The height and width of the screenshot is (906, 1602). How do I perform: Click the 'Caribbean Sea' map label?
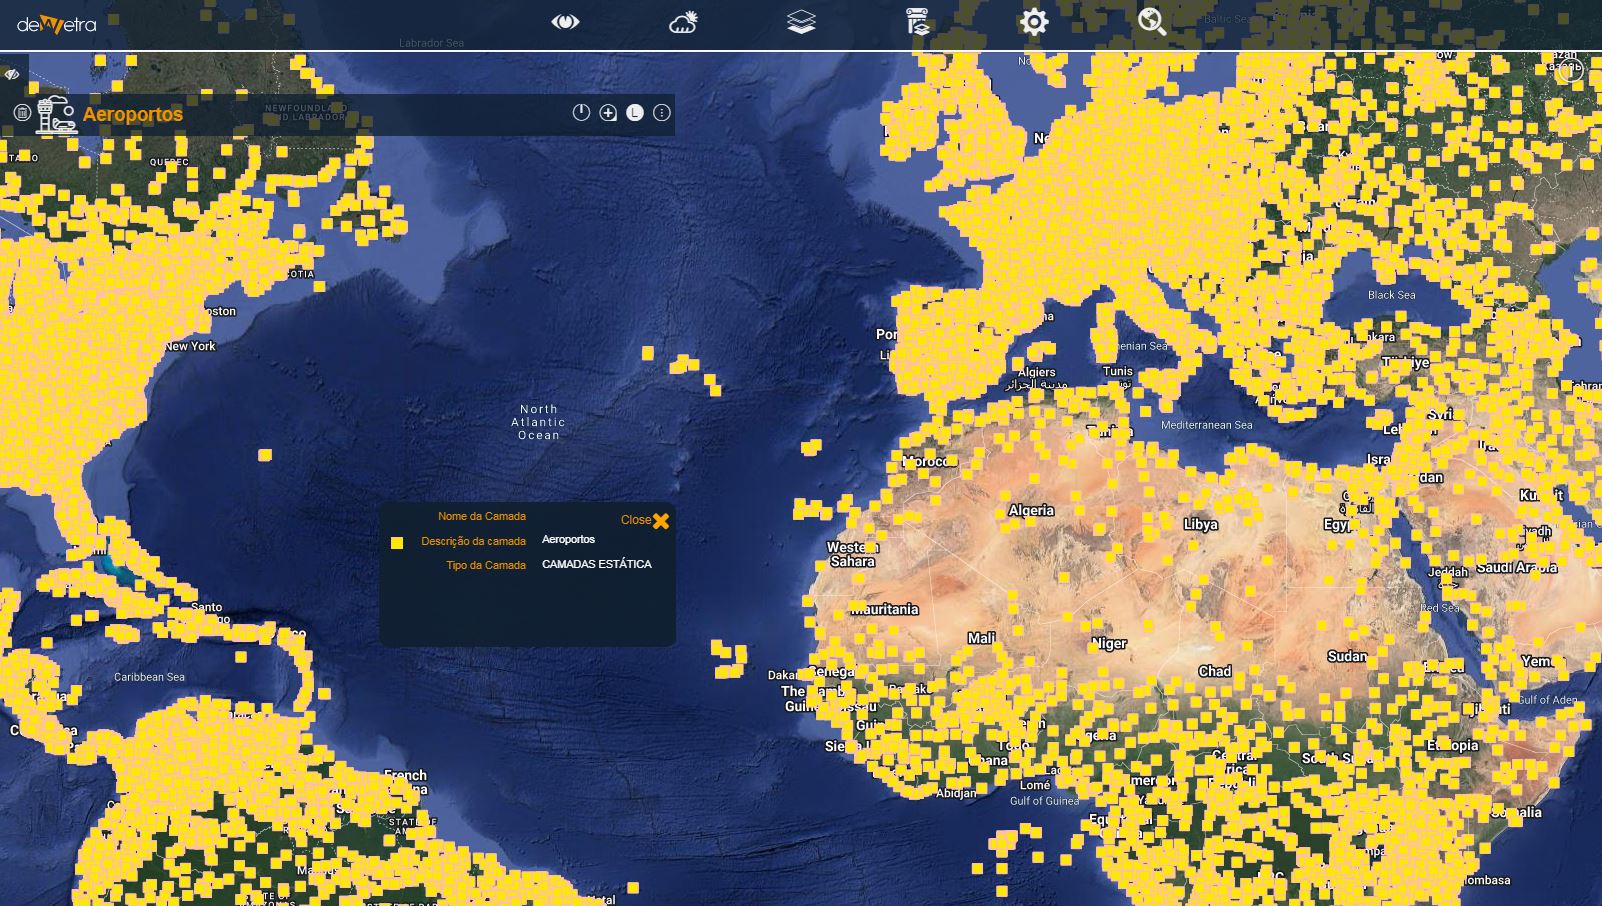[x=149, y=677]
